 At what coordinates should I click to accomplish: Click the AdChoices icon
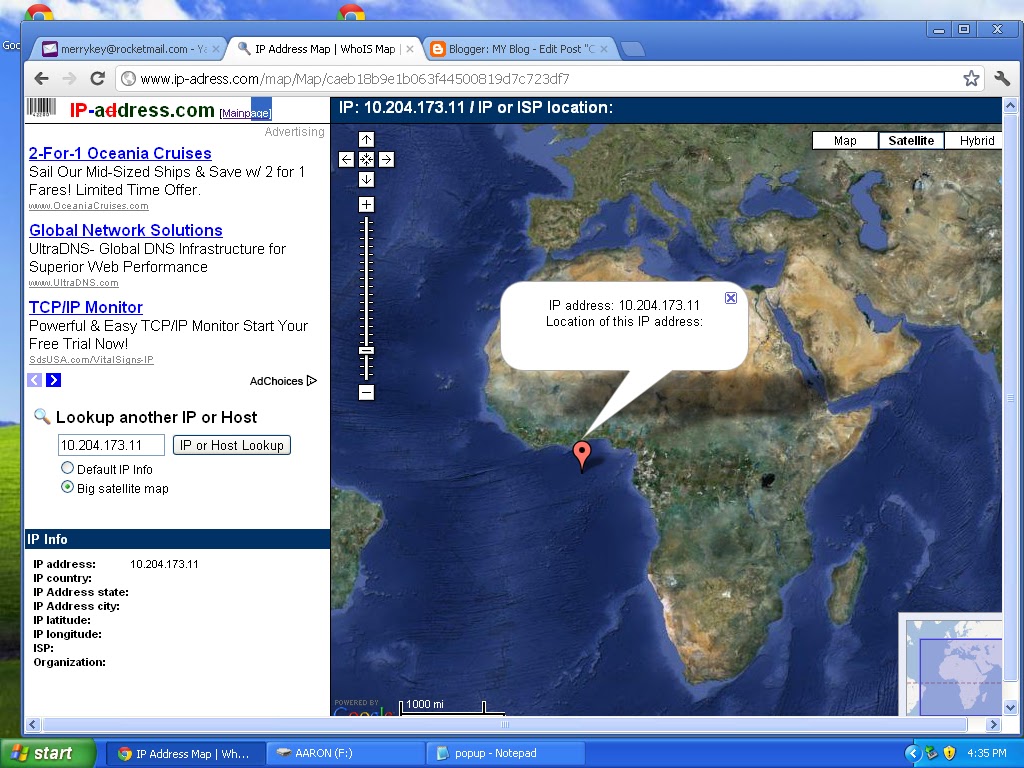312,381
